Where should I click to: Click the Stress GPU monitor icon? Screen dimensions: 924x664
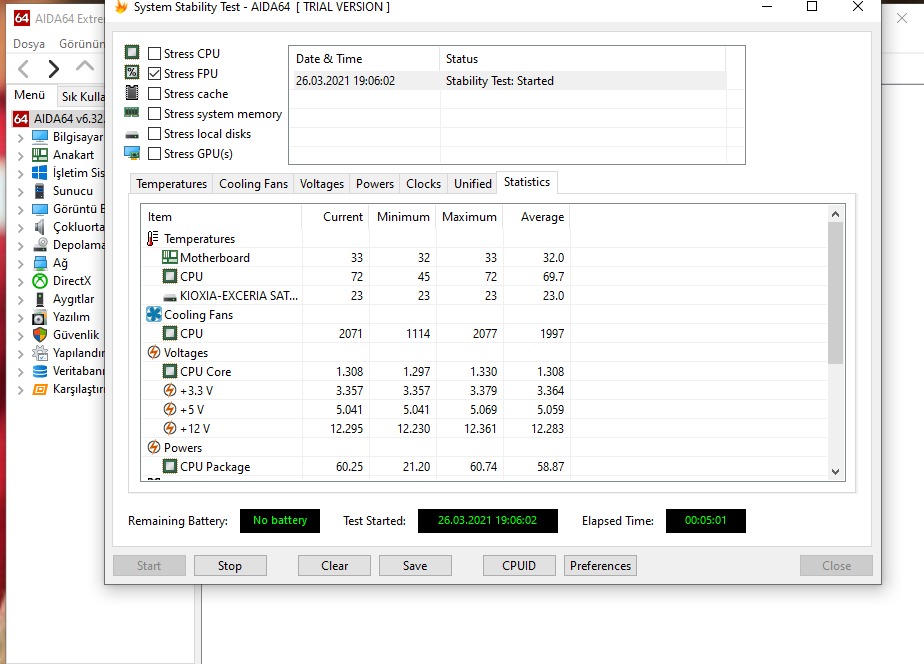(132, 153)
